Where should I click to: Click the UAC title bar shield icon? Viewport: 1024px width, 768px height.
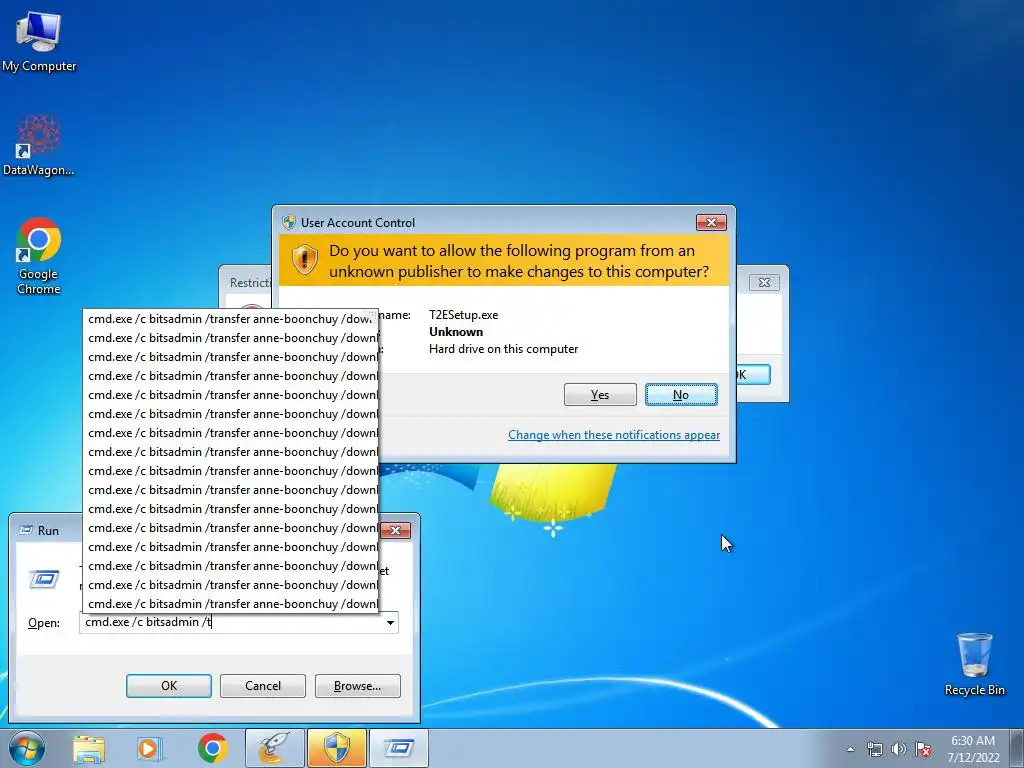pyautogui.click(x=289, y=222)
